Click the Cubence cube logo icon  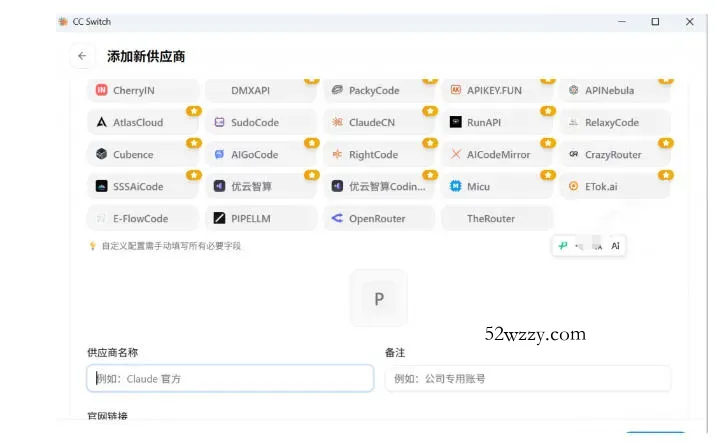coord(101,154)
